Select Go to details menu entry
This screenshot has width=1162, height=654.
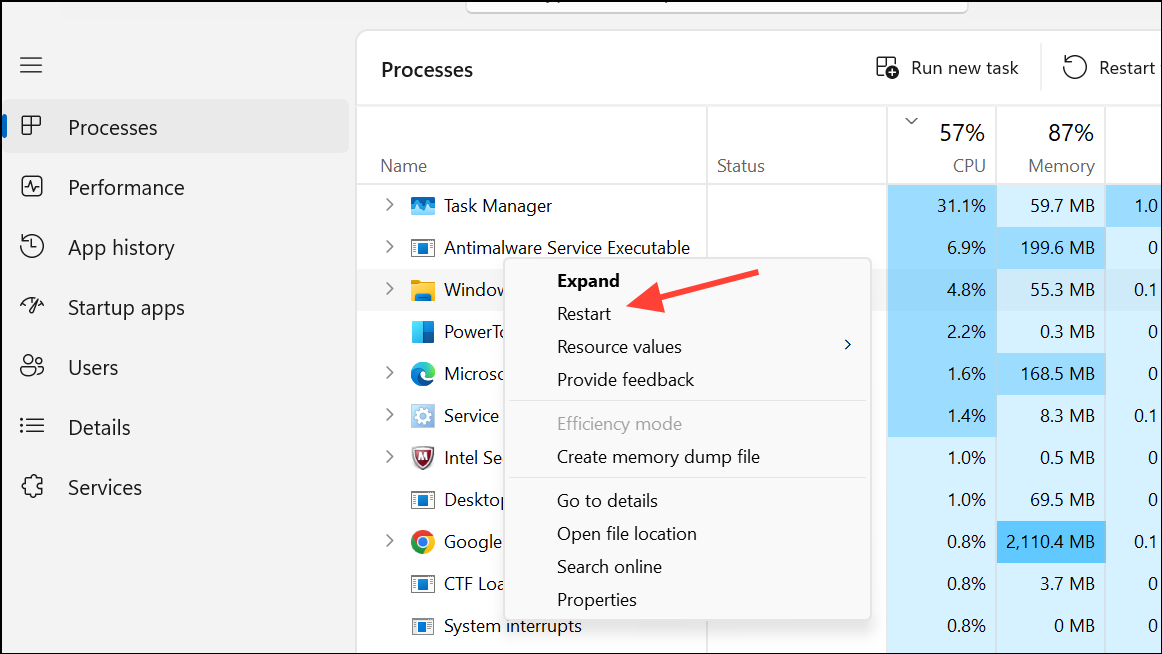click(607, 501)
